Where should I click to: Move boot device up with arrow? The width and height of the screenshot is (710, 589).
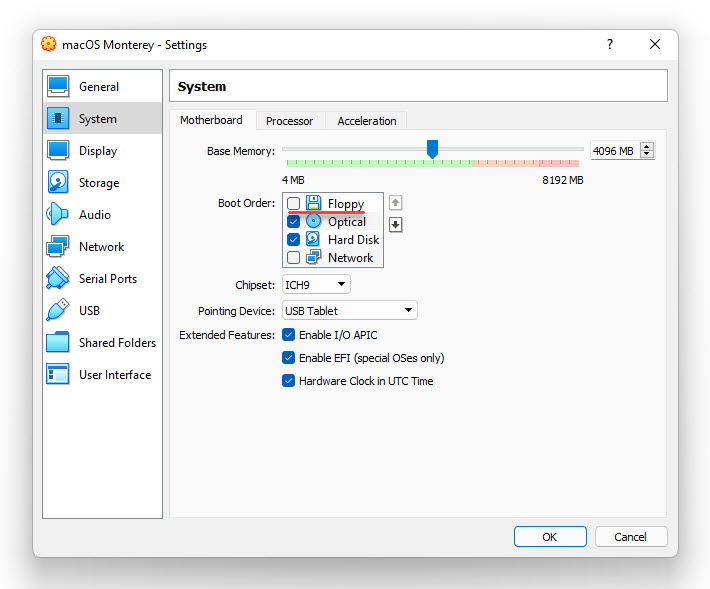click(395, 203)
